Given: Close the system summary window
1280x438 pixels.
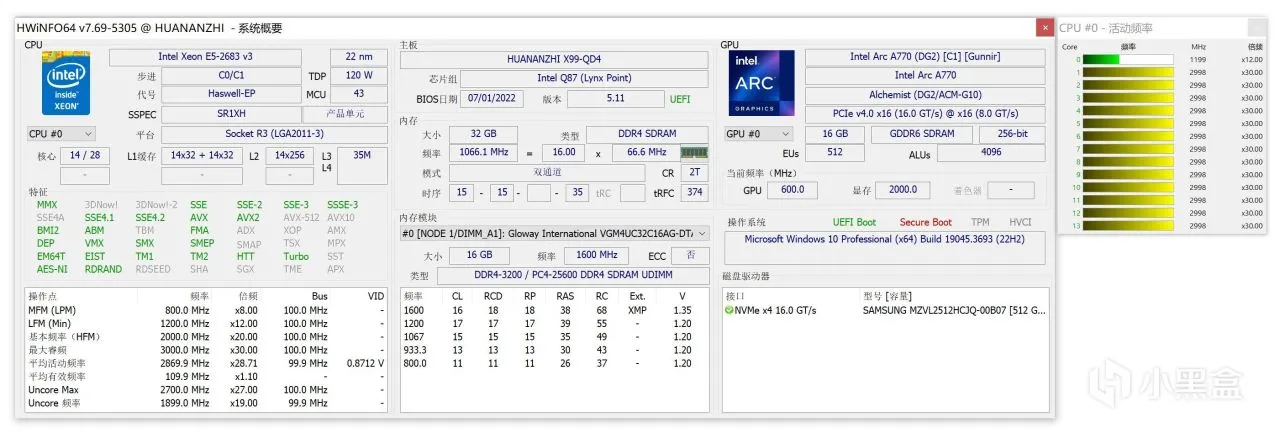Looking at the screenshot, I should (x=1045, y=28).
